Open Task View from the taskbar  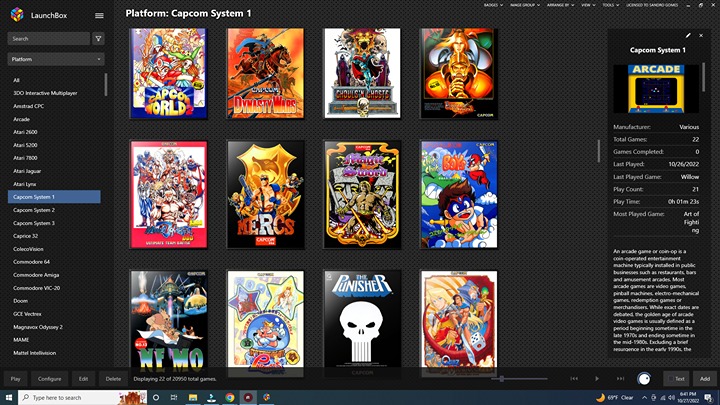(x=174, y=397)
